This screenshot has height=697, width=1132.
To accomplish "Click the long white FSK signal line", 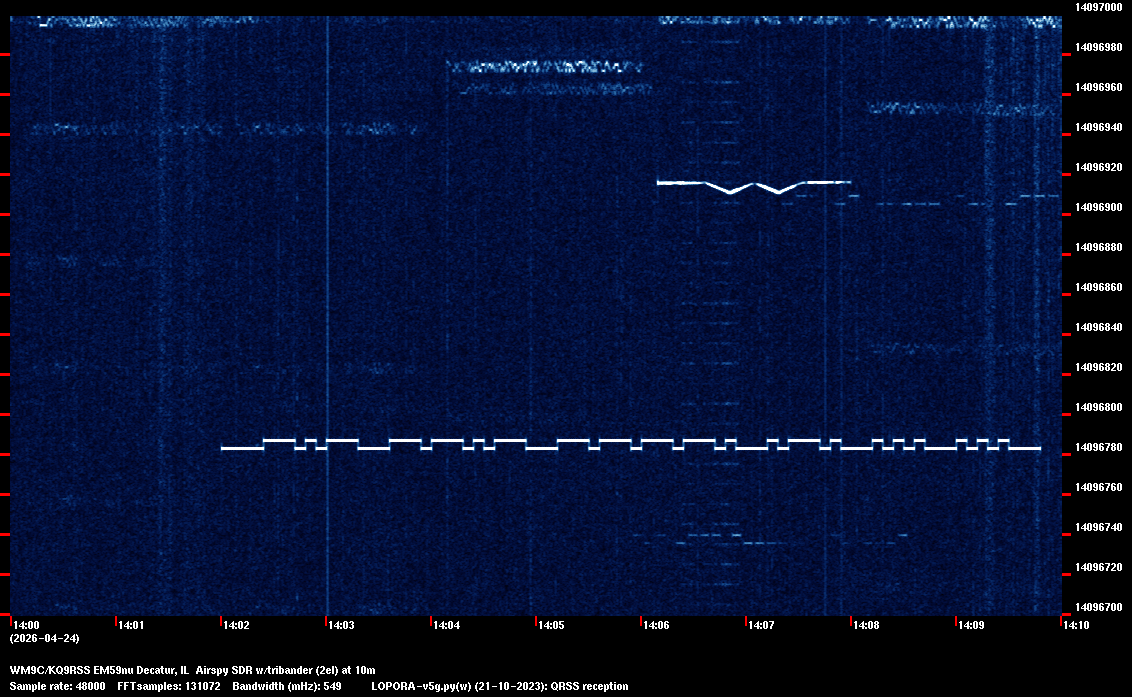I will (630, 445).
